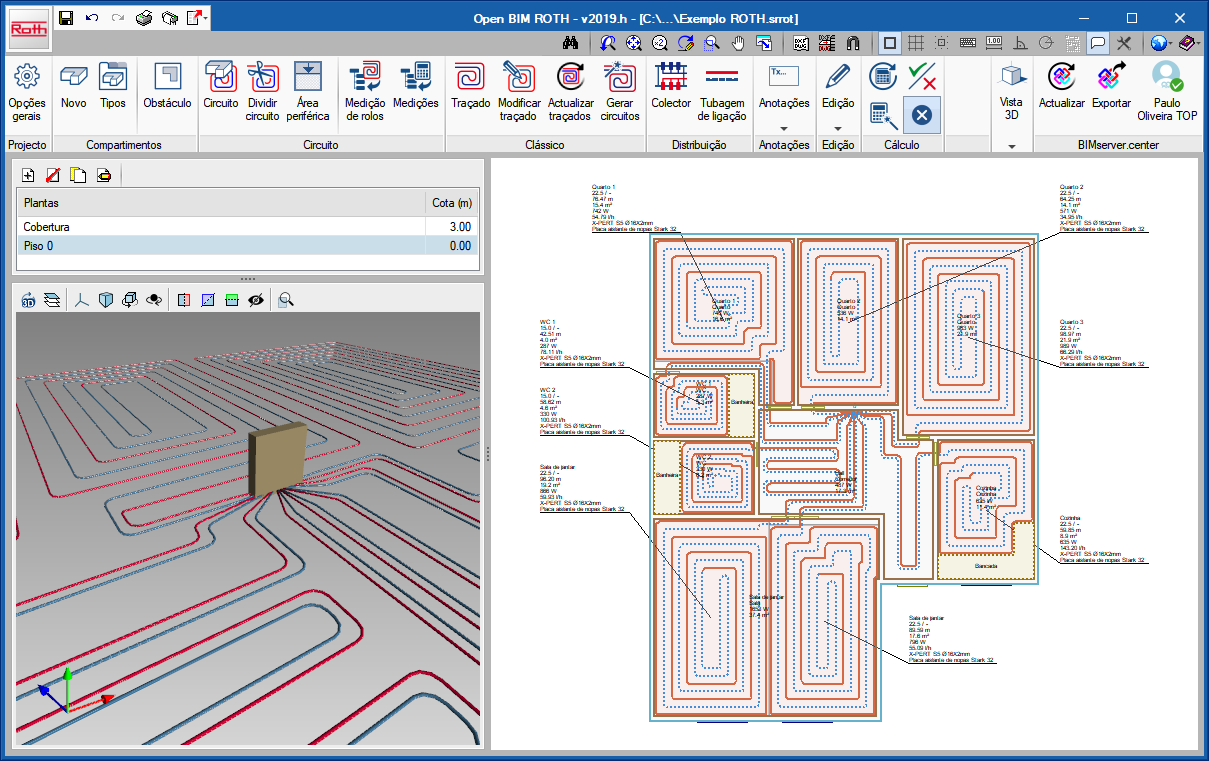Select the Colector tool
Image resolution: width=1209 pixels, height=761 pixels.
click(x=671, y=86)
